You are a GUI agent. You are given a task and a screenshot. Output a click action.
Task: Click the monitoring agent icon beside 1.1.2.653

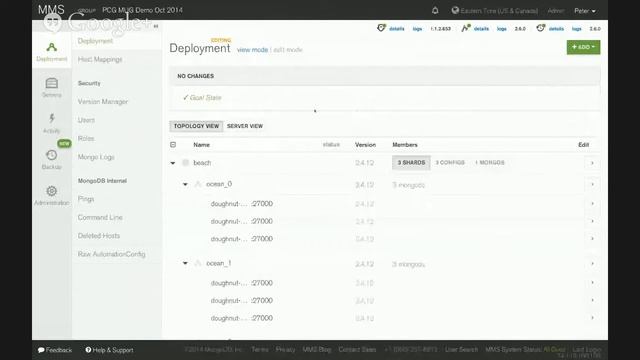pos(381,28)
